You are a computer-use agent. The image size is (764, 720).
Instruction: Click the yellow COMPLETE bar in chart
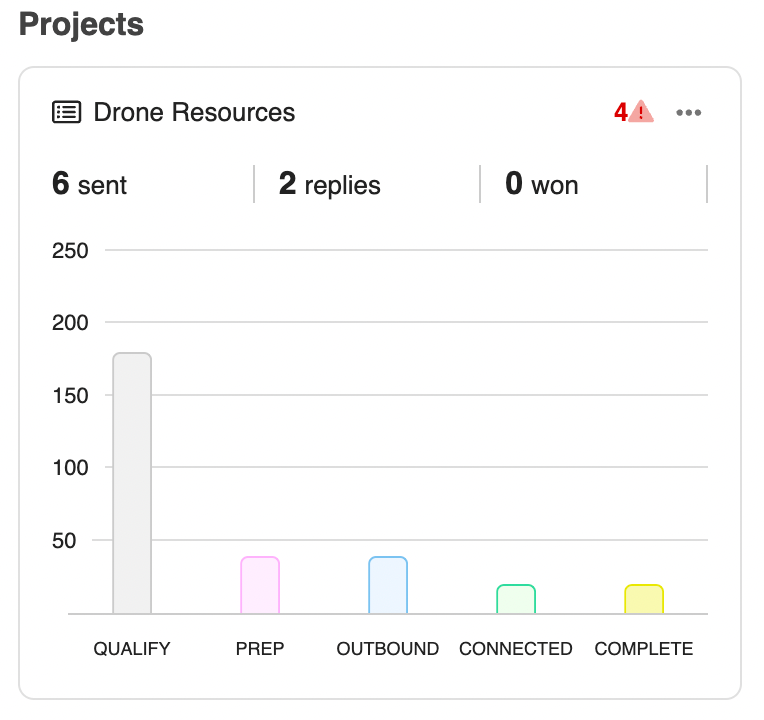click(x=644, y=599)
